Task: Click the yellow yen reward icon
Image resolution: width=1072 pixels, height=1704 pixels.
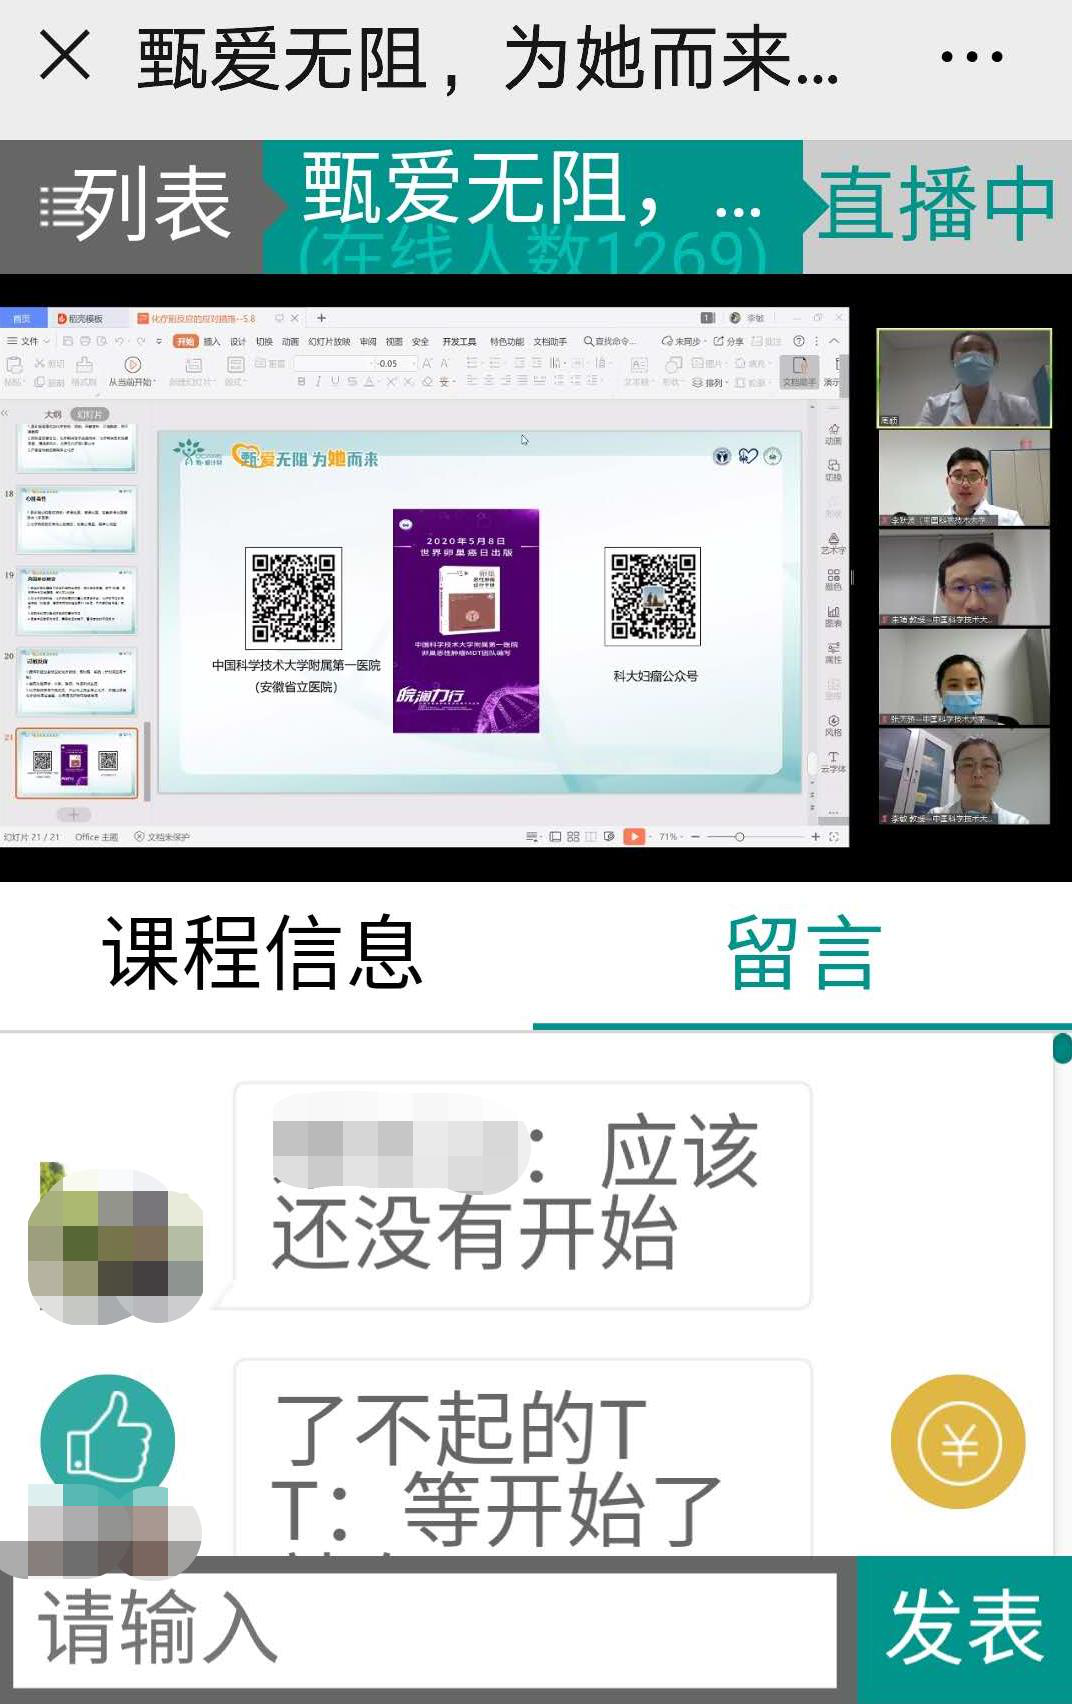Action: [x=958, y=1442]
